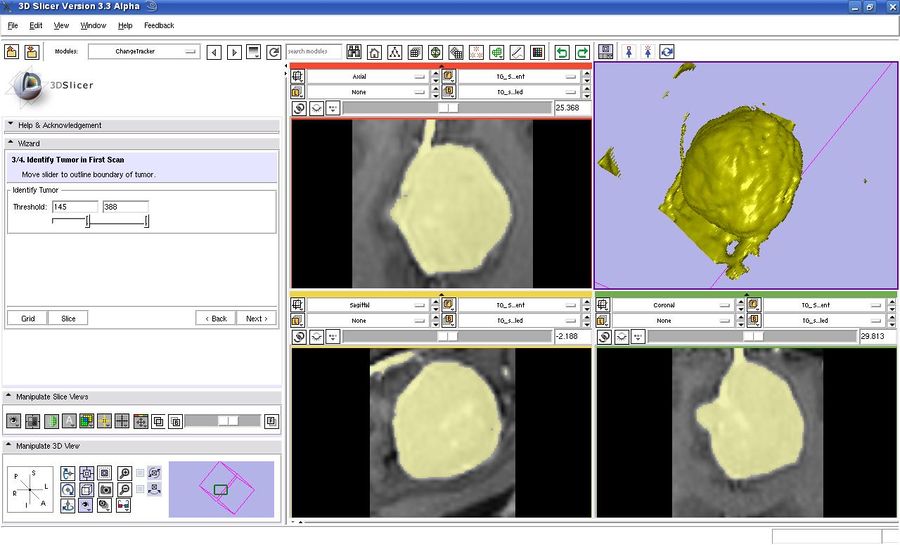Collapse the Manipulate Slice Views panel
The width and height of the screenshot is (900, 545).
(10, 397)
